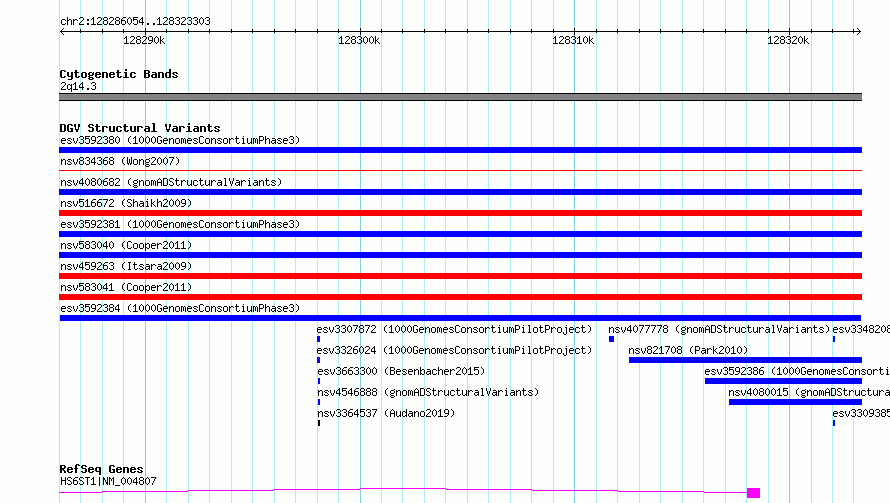Click the Cytogenetic Bands track title
Image resolution: width=890 pixels, height=503 pixels.
pyautogui.click(x=119, y=74)
